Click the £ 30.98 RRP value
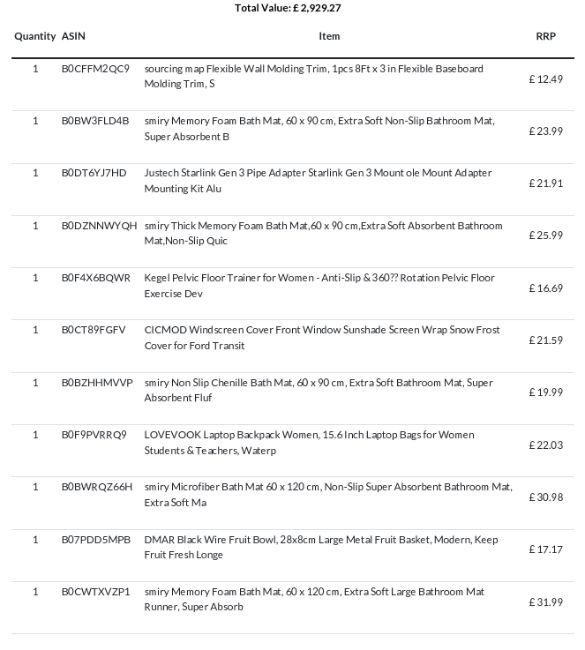This screenshot has width=585, height=650. tap(546, 497)
